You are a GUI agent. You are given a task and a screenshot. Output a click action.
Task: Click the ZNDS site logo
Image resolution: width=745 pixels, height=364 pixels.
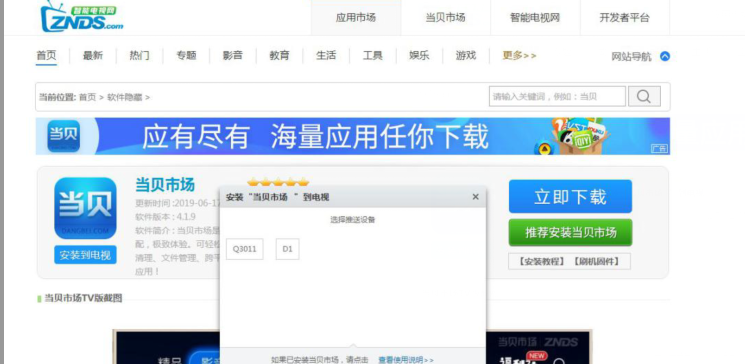(x=82, y=17)
